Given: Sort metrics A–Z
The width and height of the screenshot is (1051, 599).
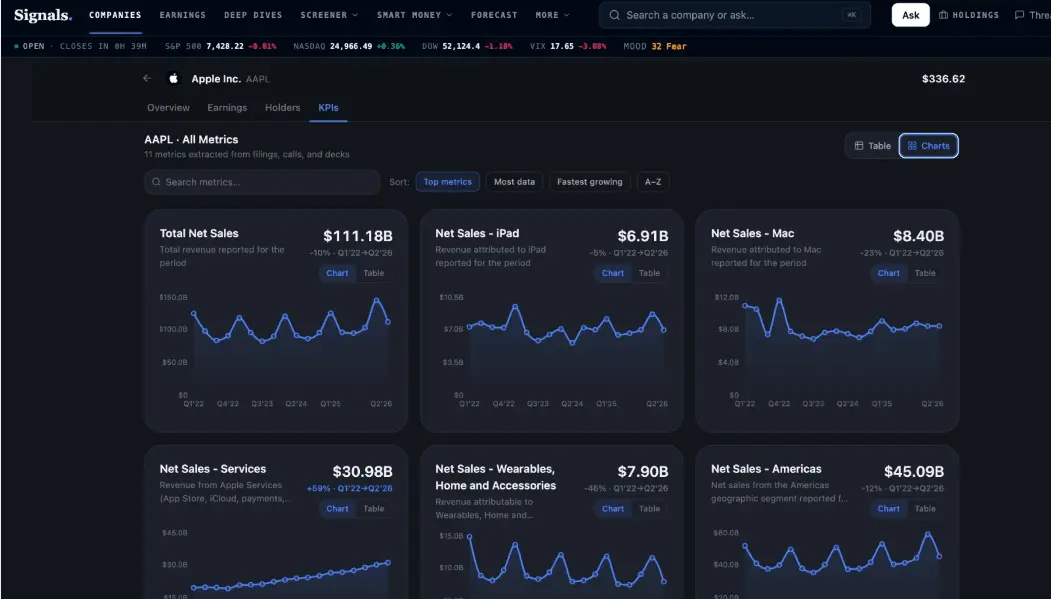Looking at the screenshot, I should click(x=653, y=182).
